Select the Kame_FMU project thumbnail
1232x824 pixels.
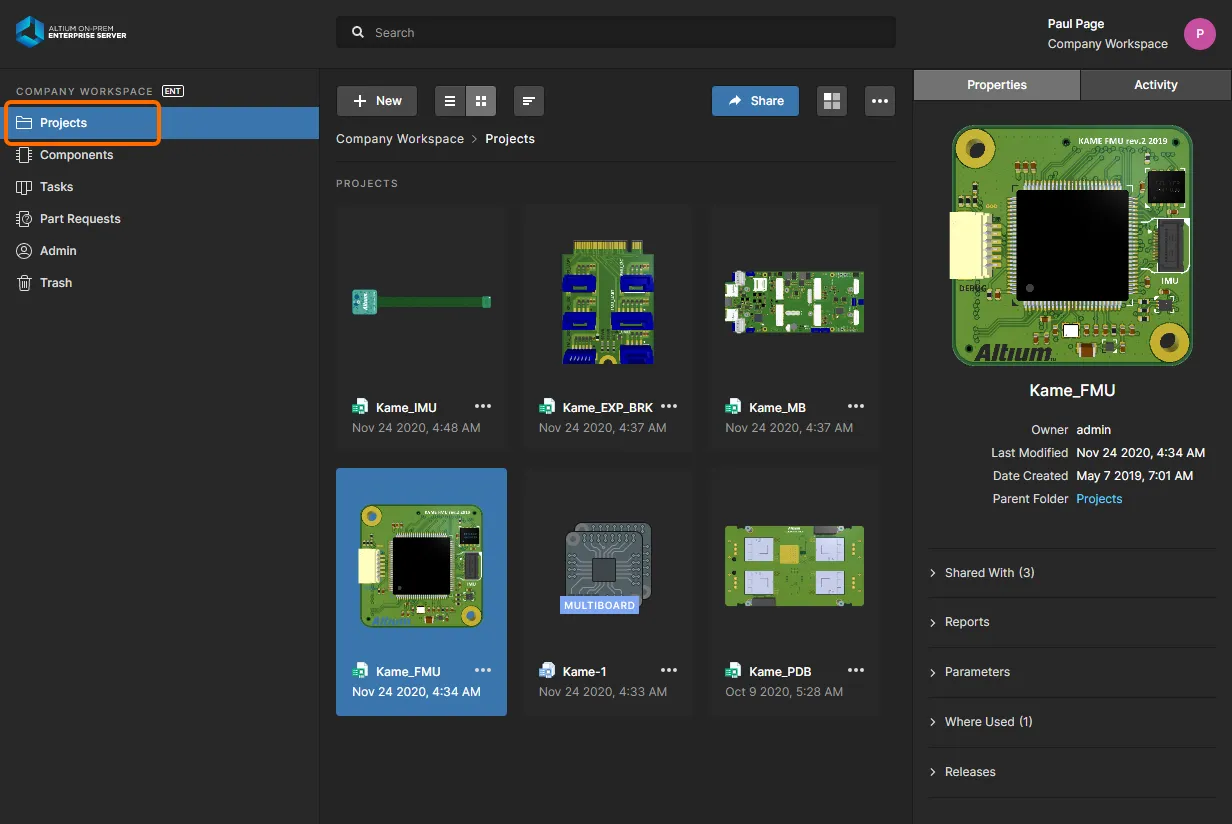click(x=422, y=565)
